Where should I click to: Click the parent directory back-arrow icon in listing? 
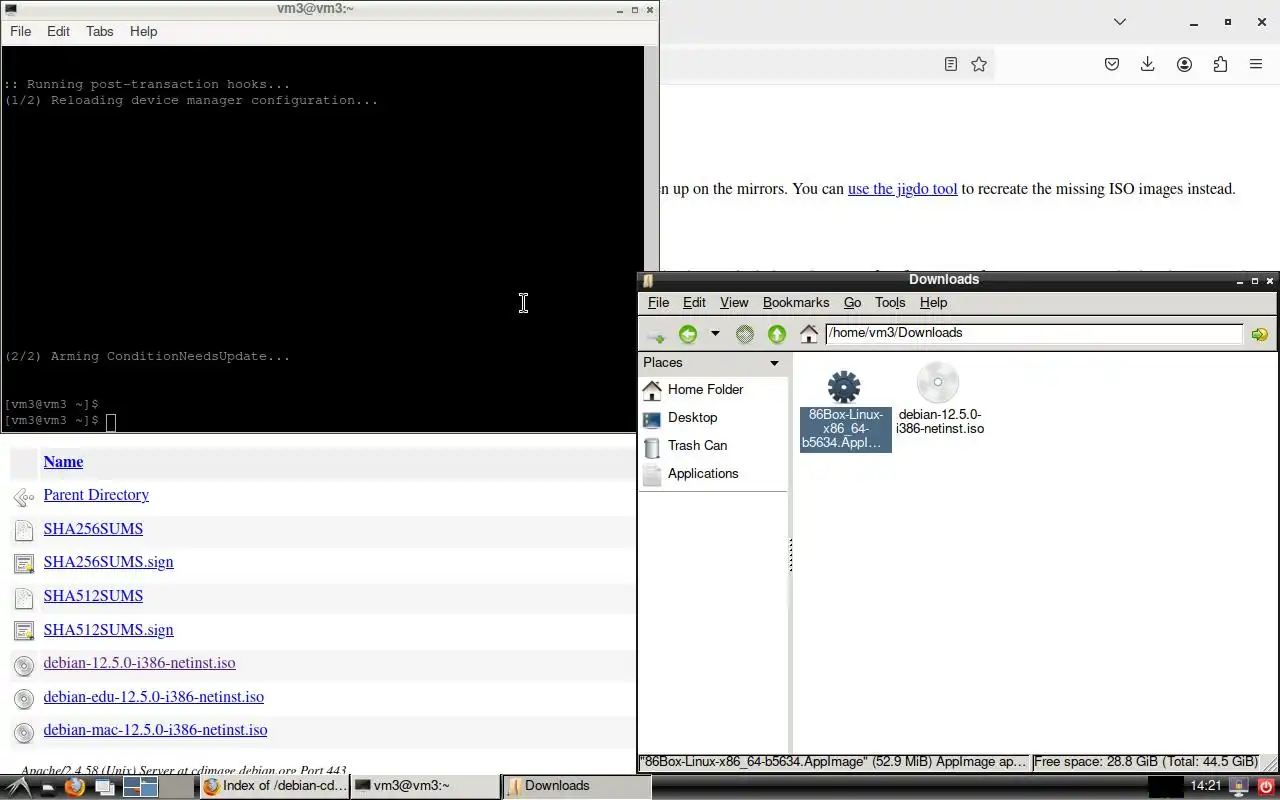click(x=24, y=497)
